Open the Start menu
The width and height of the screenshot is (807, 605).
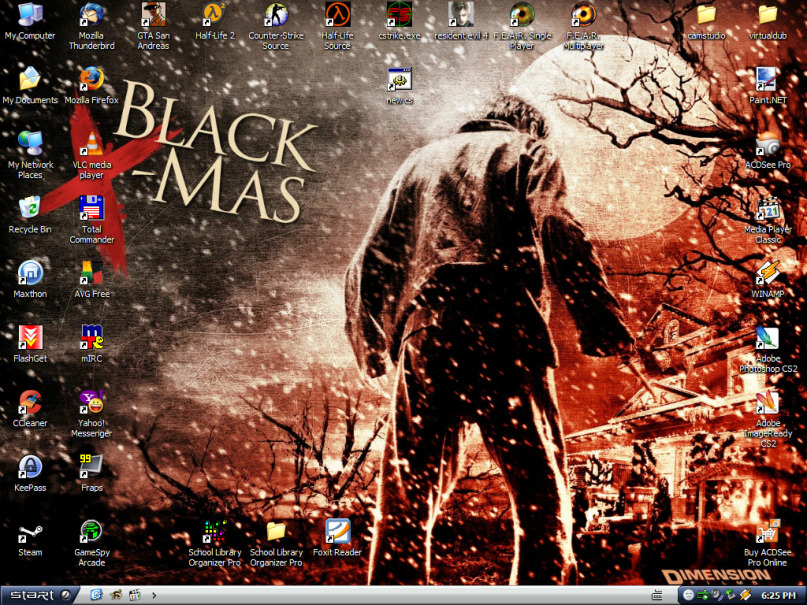[x=40, y=595]
